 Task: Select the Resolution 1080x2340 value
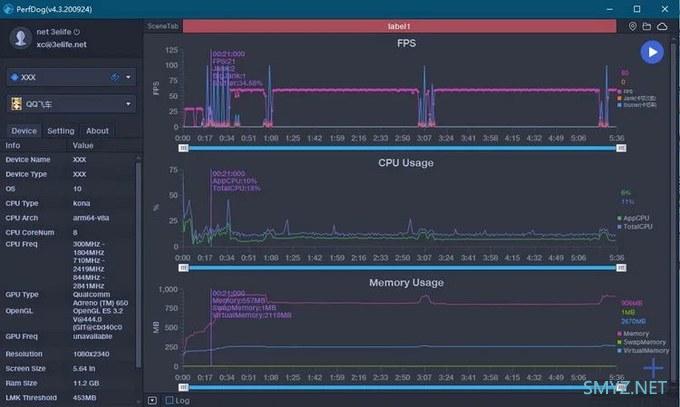[x=91, y=354]
